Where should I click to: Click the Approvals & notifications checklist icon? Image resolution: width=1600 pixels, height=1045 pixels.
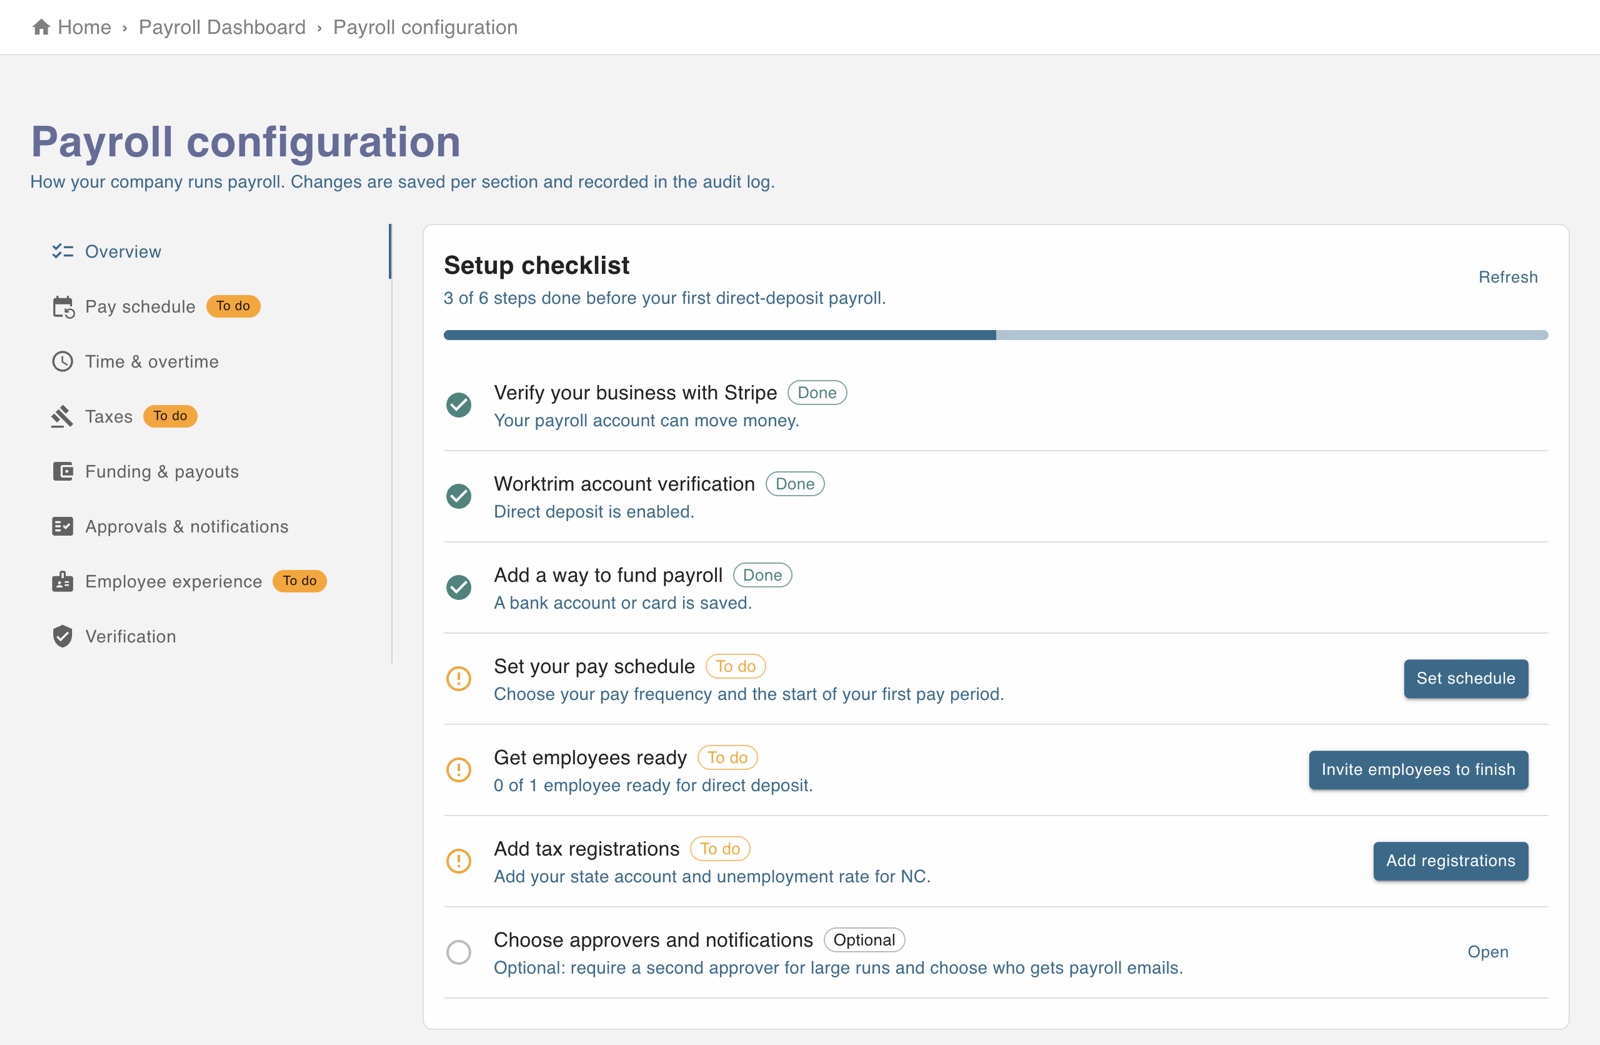click(x=63, y=526)
